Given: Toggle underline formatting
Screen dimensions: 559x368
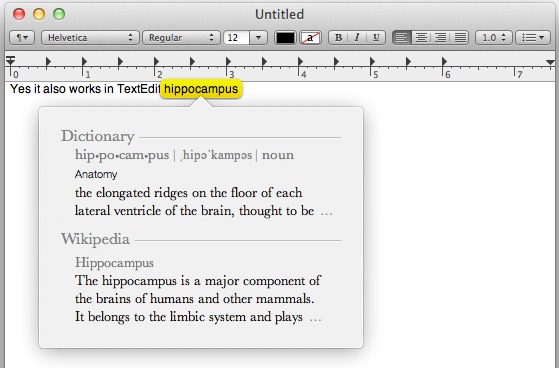Looking at the screenshot, I should coord(376,37).
